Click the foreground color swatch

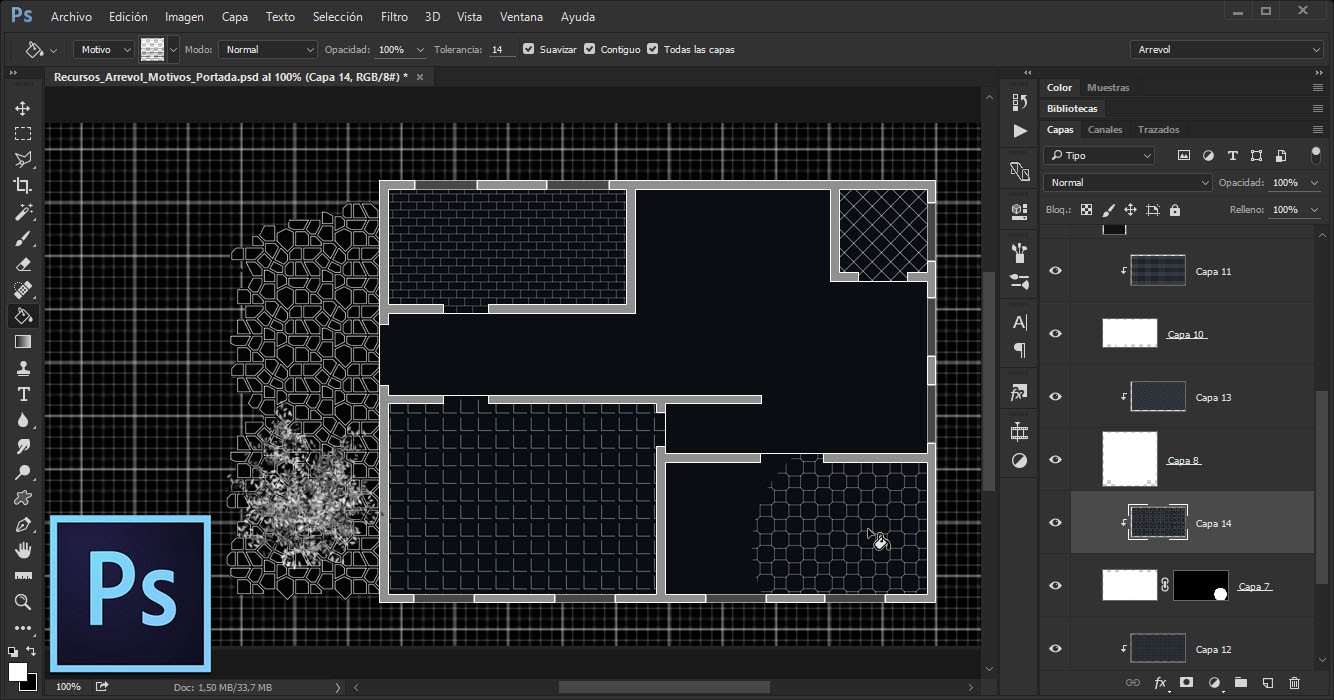(18, 671)
